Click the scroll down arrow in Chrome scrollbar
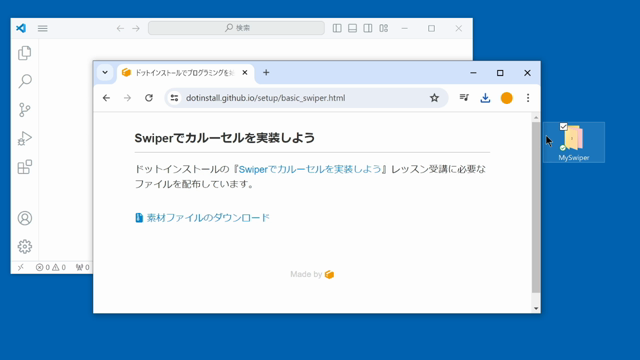The height and width of the screenshot is (360, 640). point(536,309)
